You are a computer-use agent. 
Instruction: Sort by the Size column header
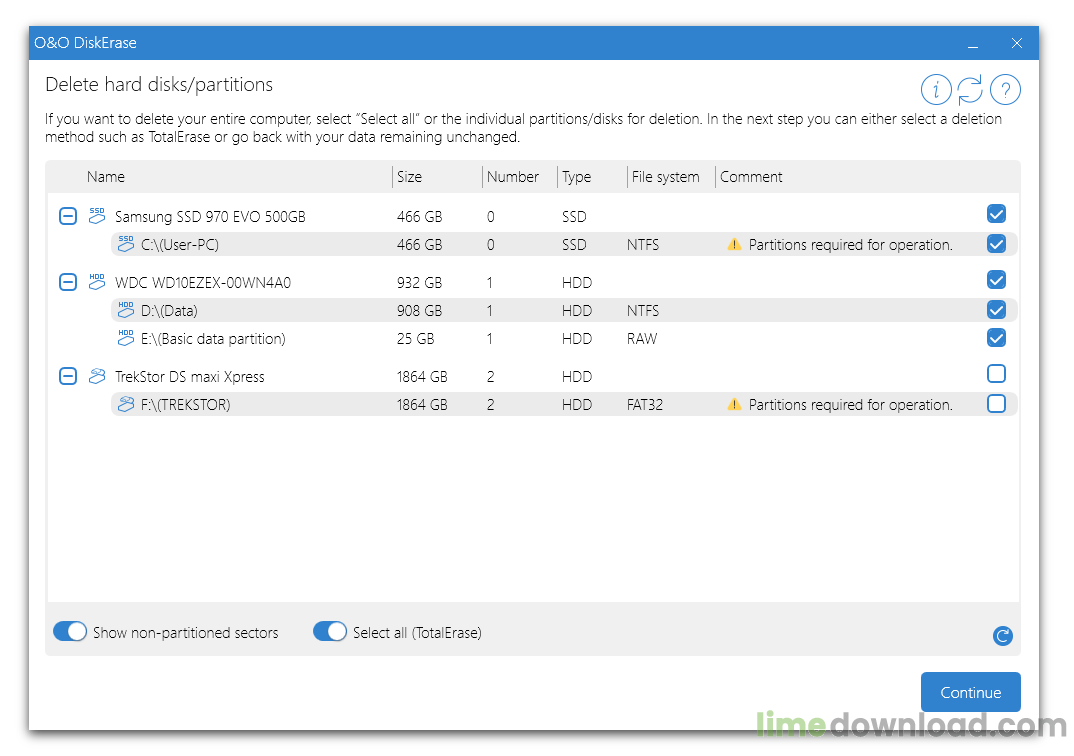tap(410, 177)
